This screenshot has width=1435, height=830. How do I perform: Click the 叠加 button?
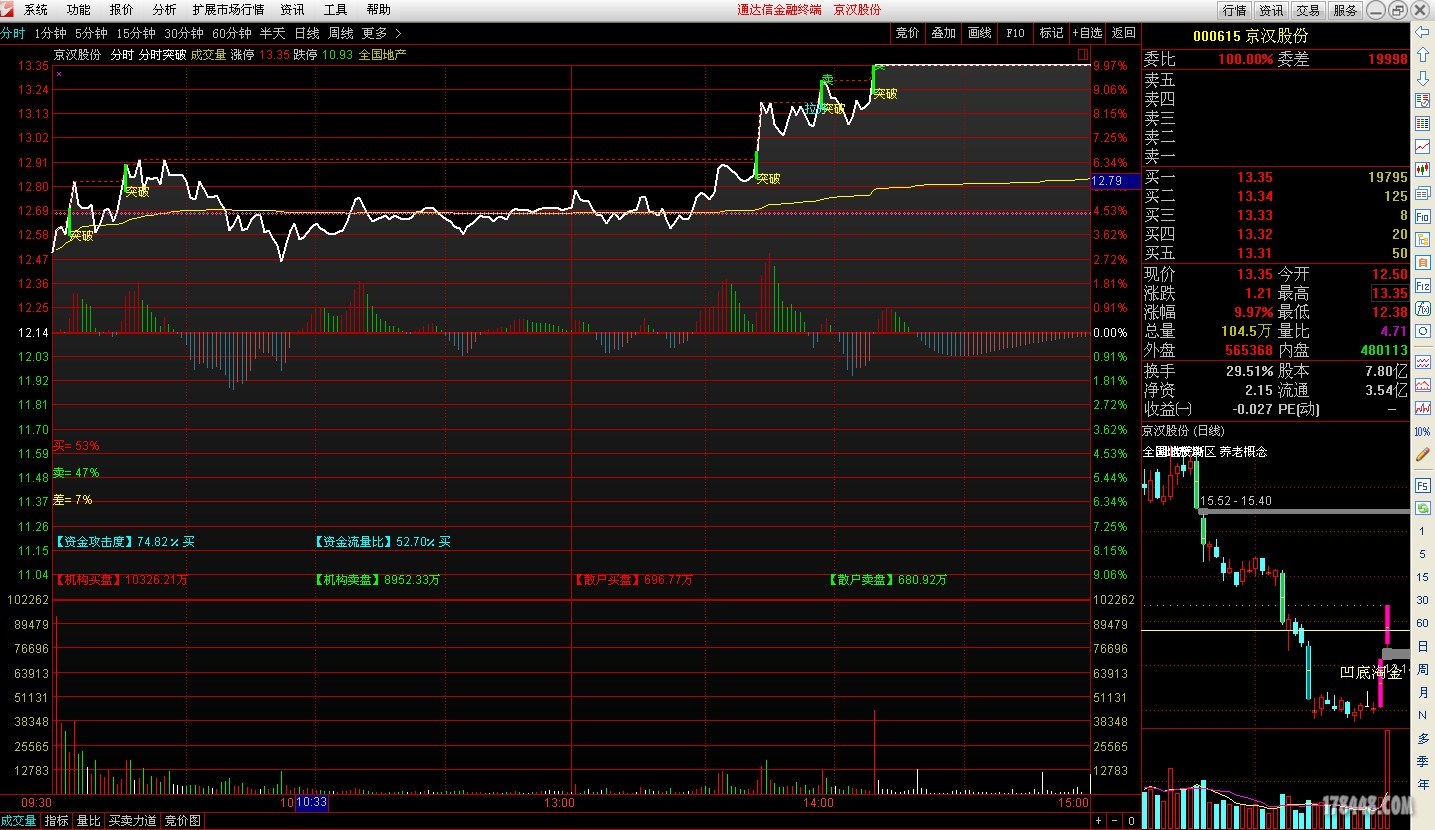[943, 33]
